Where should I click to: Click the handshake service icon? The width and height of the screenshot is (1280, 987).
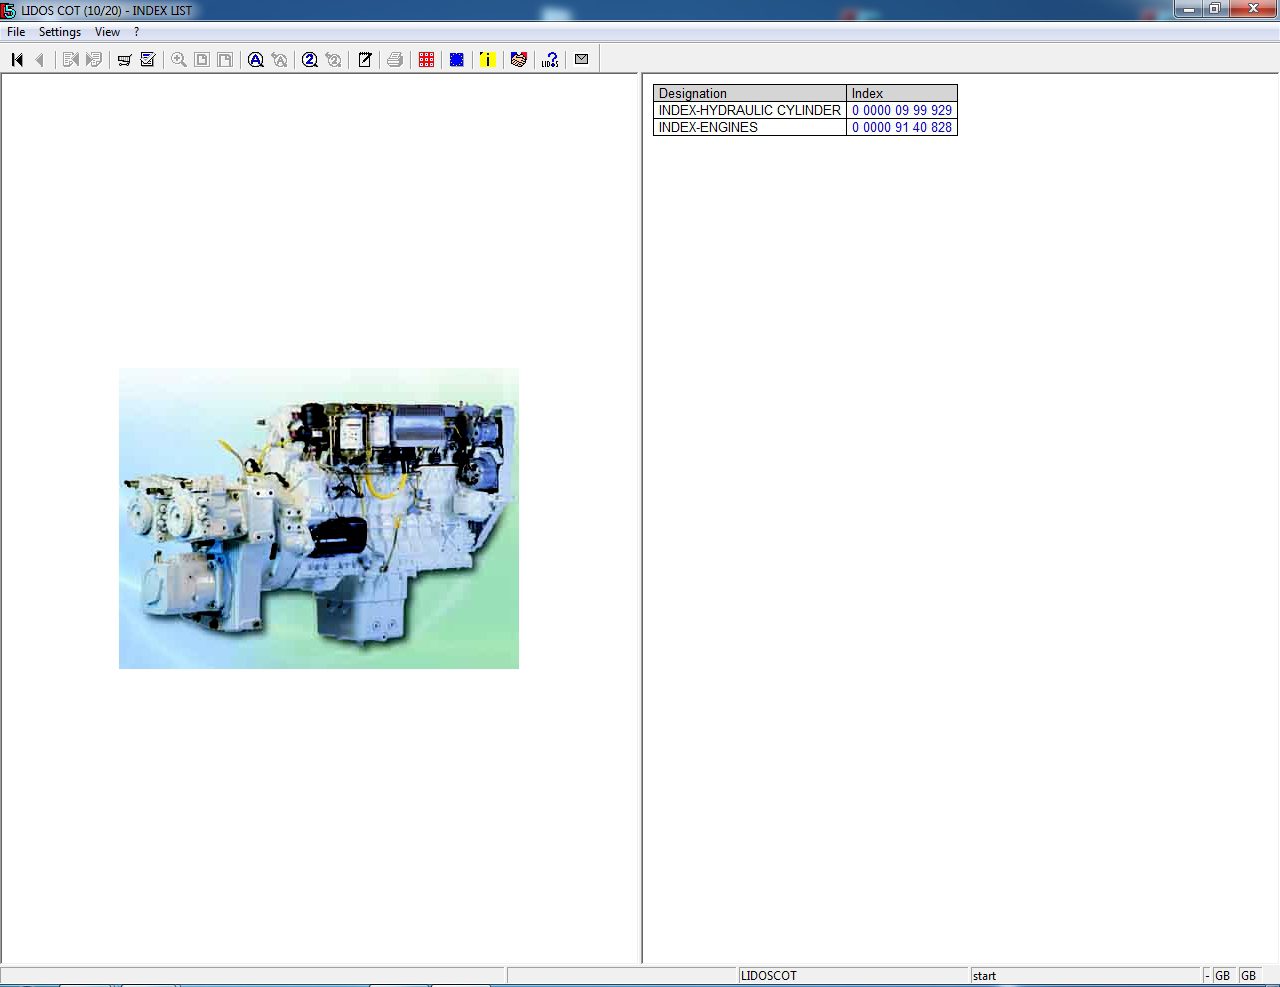pos(518,59)
